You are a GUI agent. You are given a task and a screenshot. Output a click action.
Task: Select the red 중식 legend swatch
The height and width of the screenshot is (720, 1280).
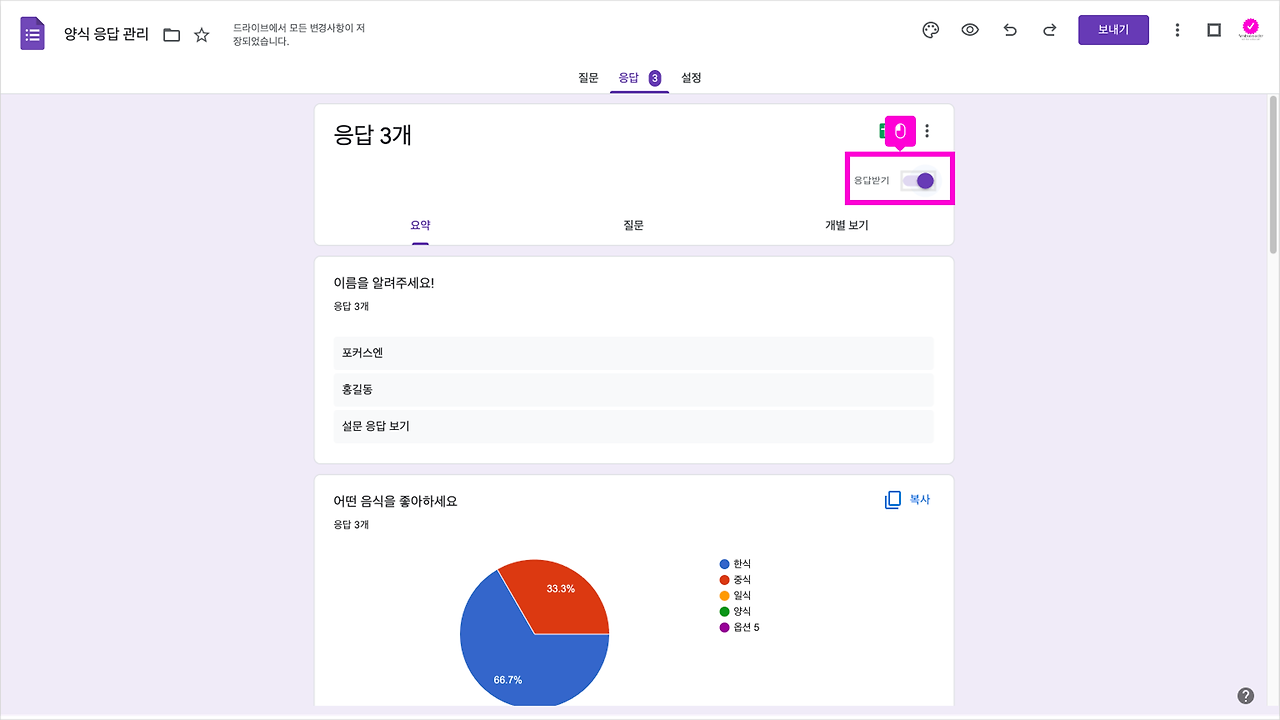coord(724,579)
